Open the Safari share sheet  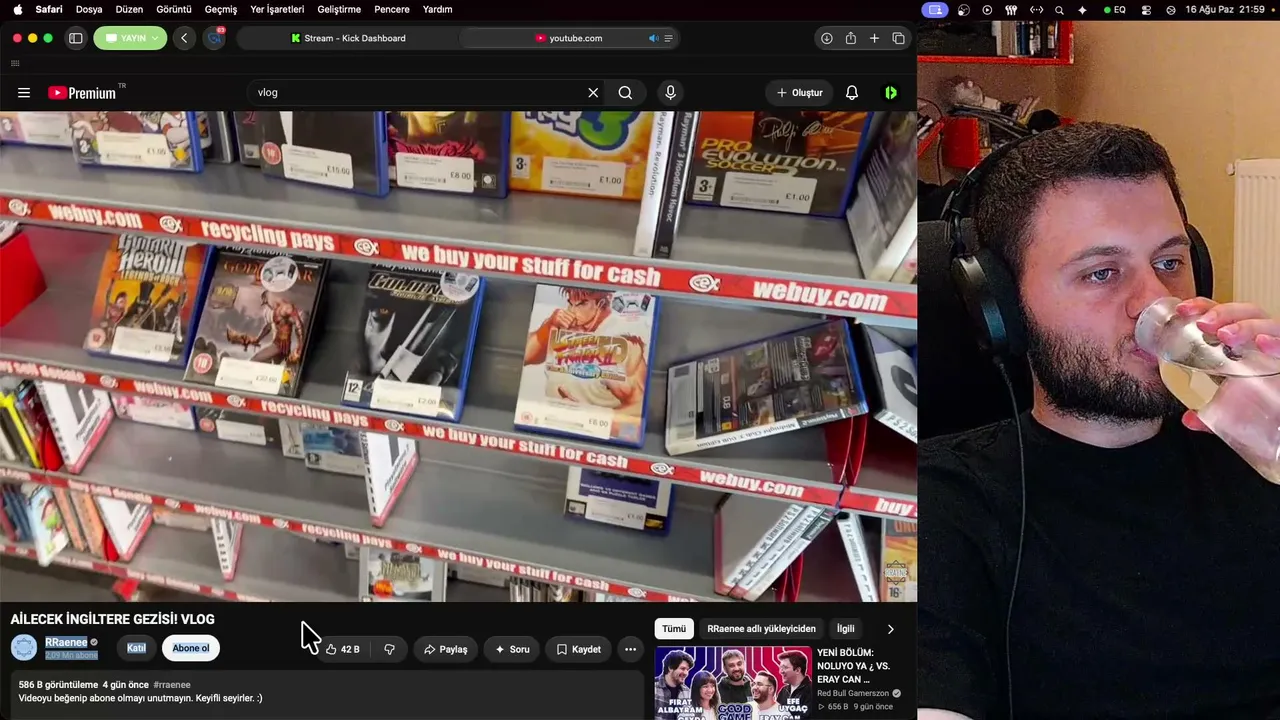(x=851, y=38)
